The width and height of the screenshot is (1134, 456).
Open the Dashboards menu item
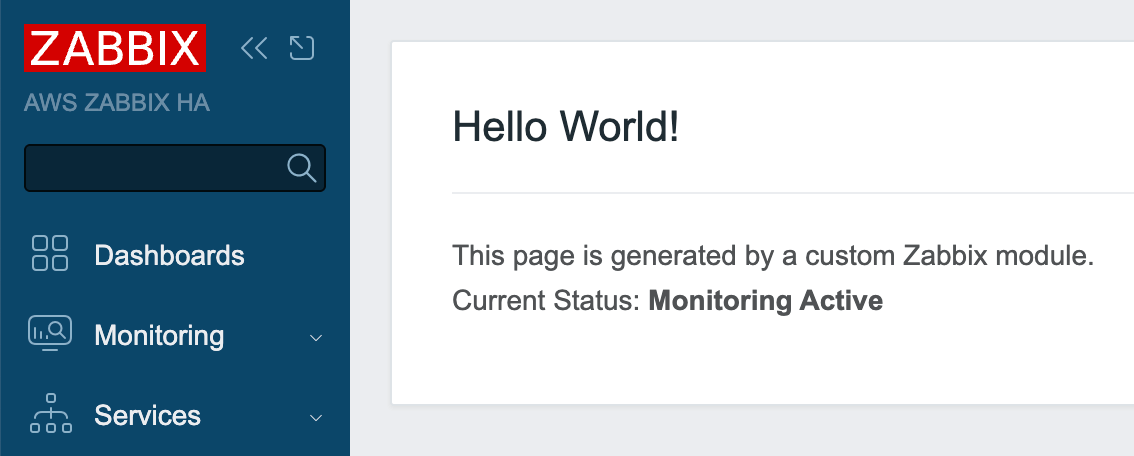(169, 255)
